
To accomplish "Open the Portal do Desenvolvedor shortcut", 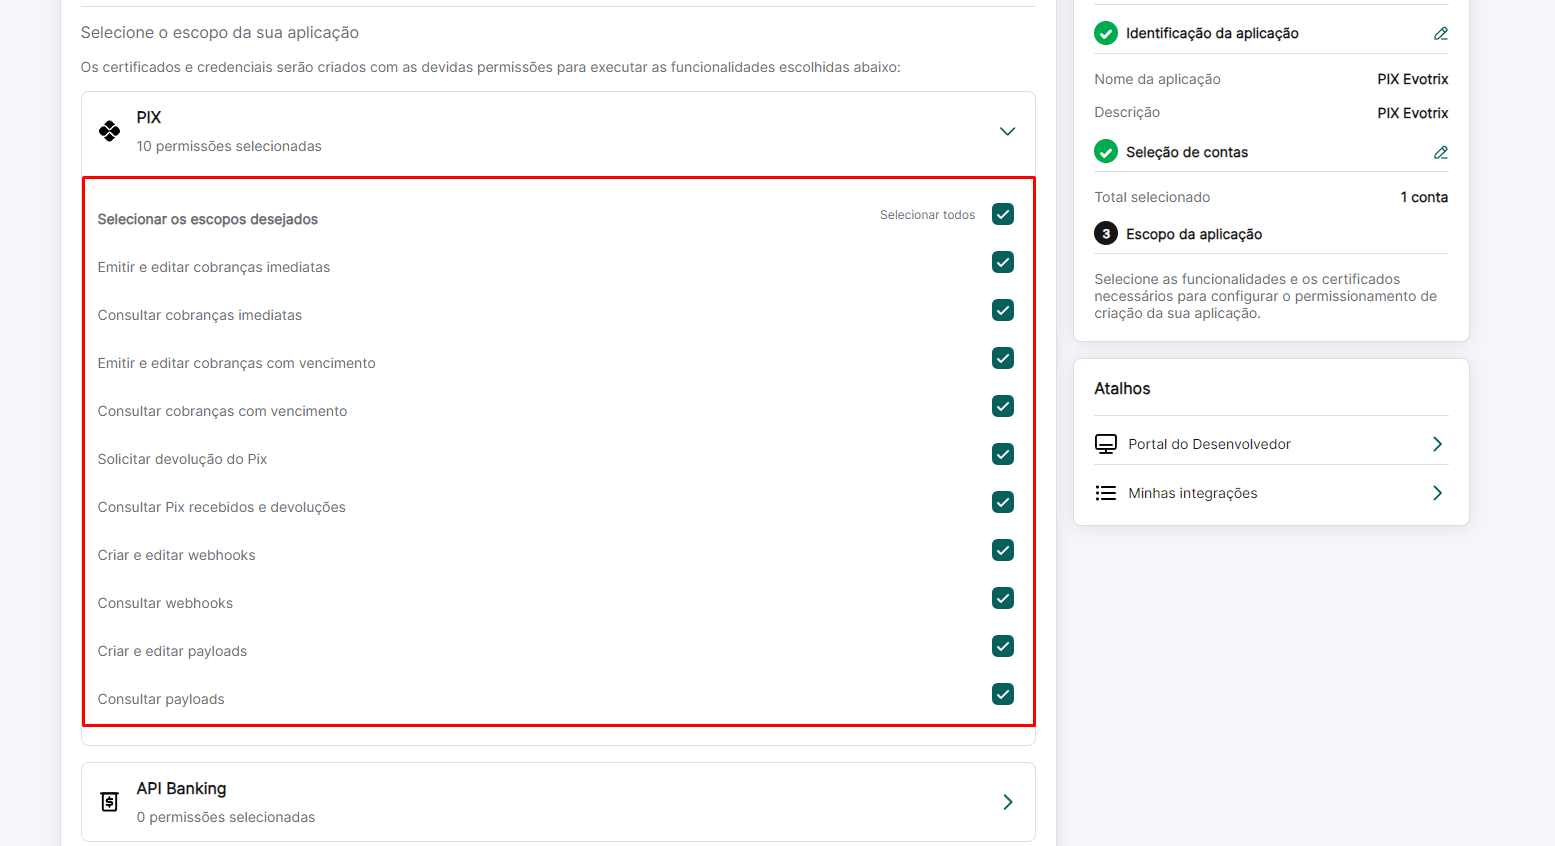I will pos(1209,444).
